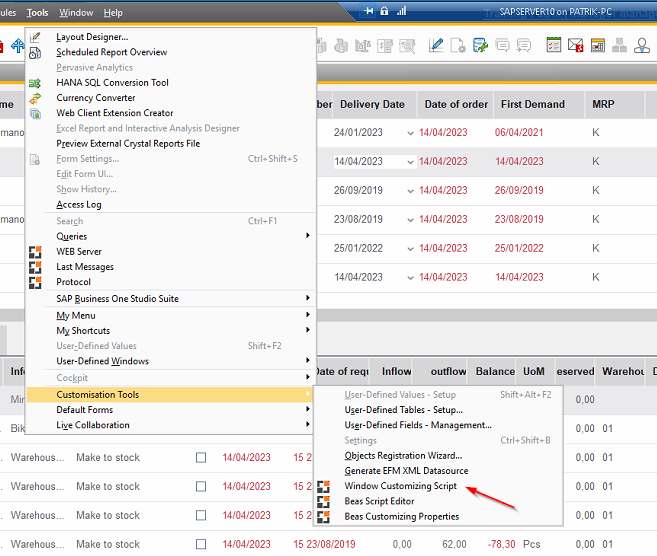
Task: Sort by Date of order column header
Action: pyautogui.click(x=456, y=104)
